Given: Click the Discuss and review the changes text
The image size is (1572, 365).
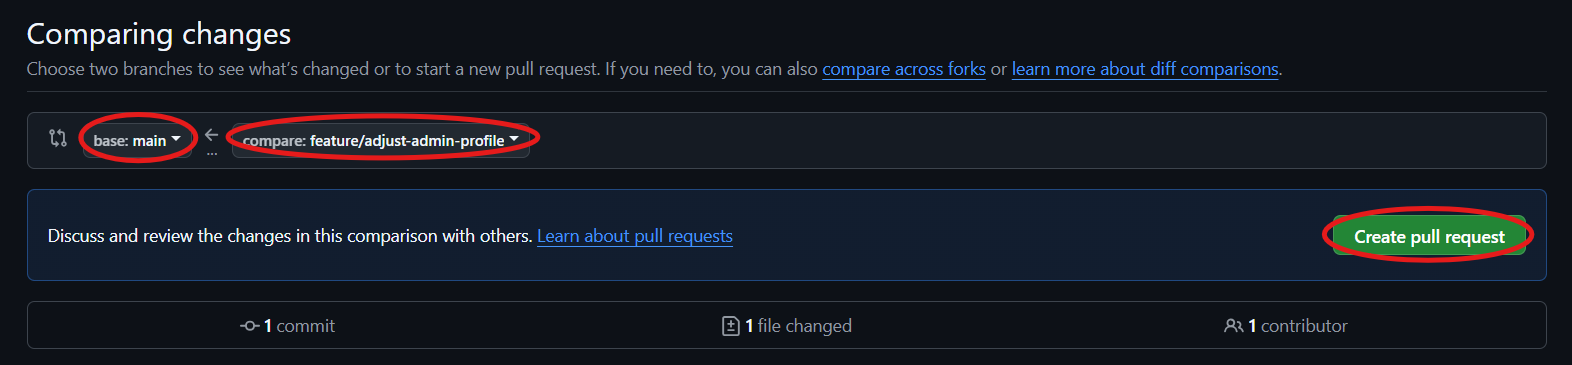Looking at the screenshot, I should pos(290,236).
